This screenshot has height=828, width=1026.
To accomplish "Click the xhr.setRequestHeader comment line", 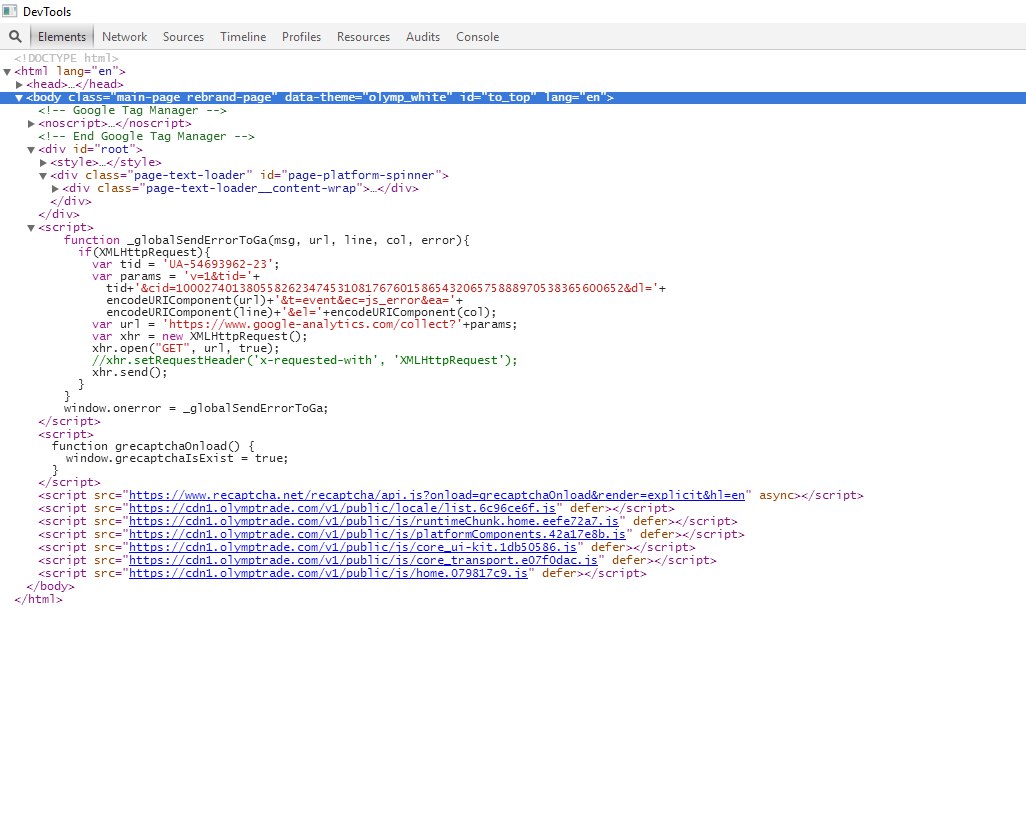I will click(304, 360).
